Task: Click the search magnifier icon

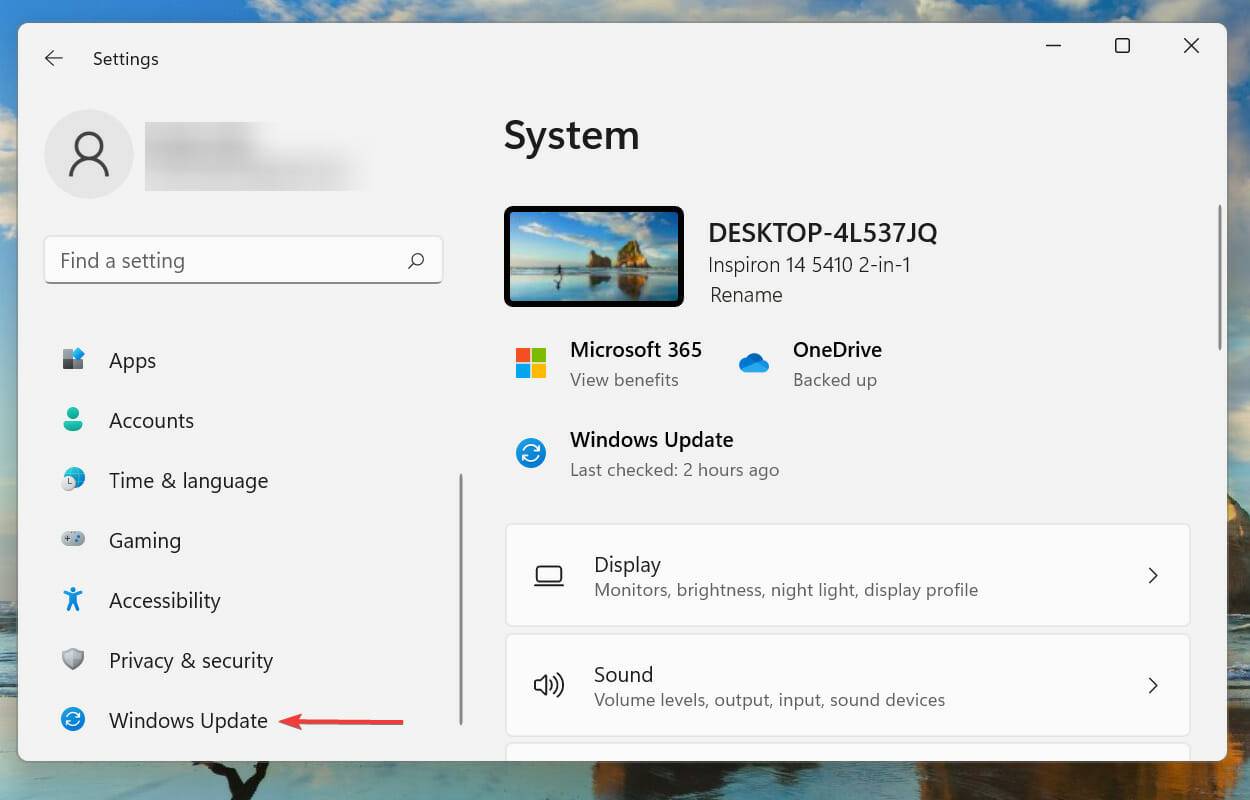Action: click(416, 261)
